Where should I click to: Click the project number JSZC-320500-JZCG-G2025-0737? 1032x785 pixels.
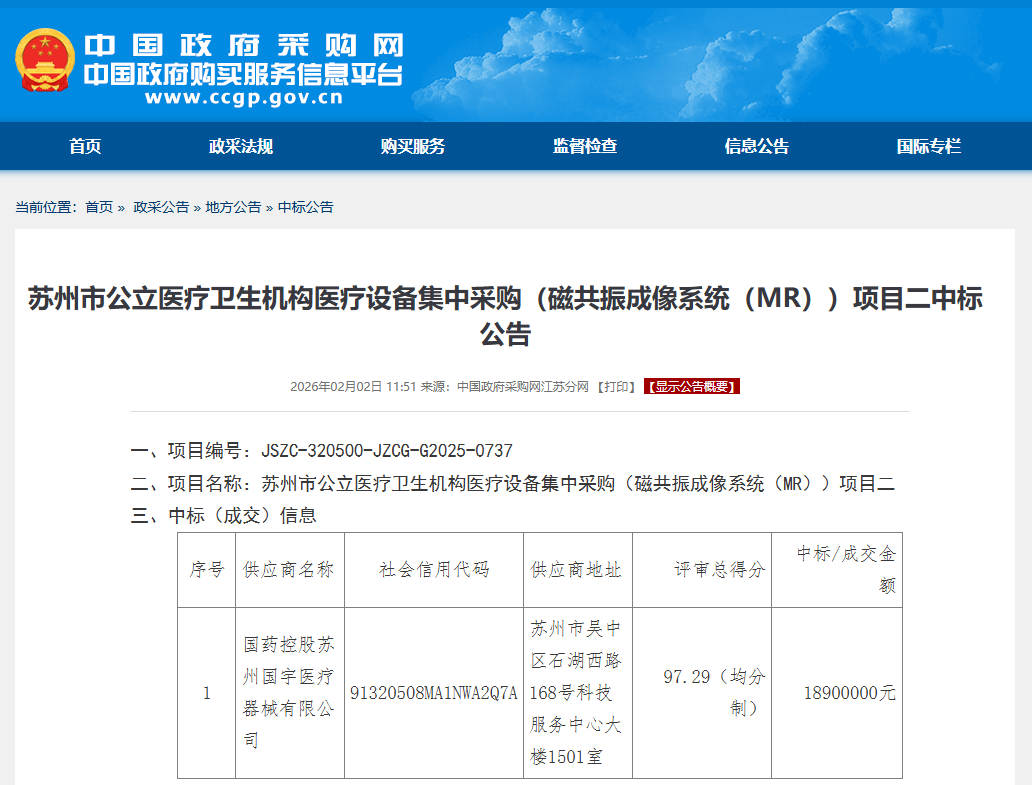(386, 451)
